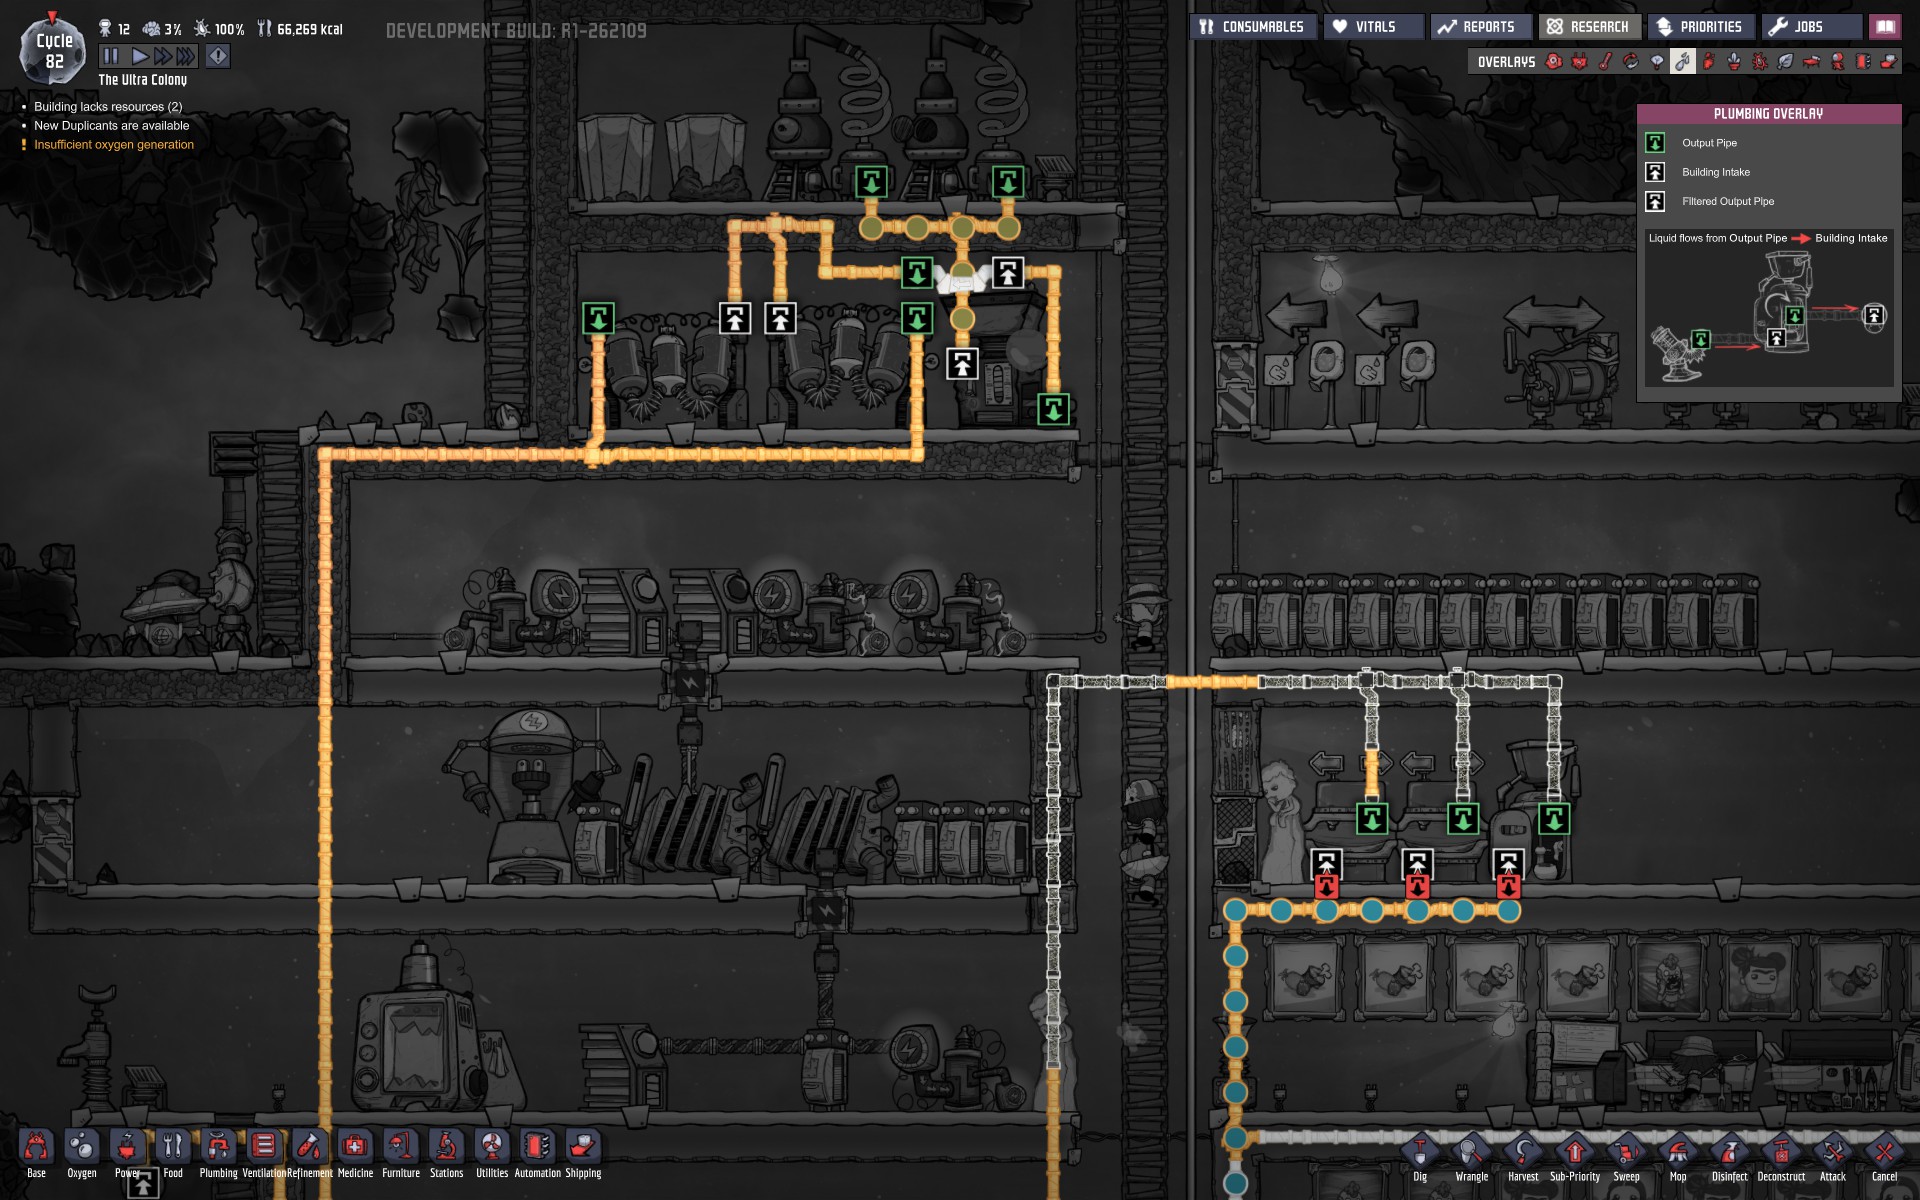
Task: Turn off the active Plumbing overlay
Action: pos(1683,62)
